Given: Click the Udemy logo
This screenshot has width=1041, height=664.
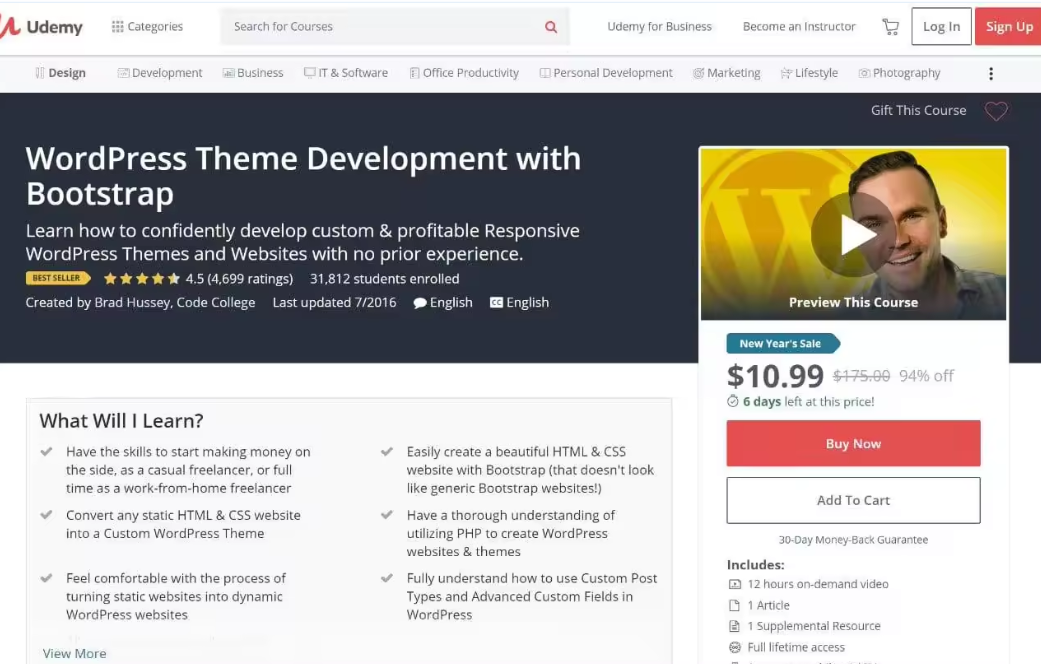Looking at the screenshot, I should [41, 27].
